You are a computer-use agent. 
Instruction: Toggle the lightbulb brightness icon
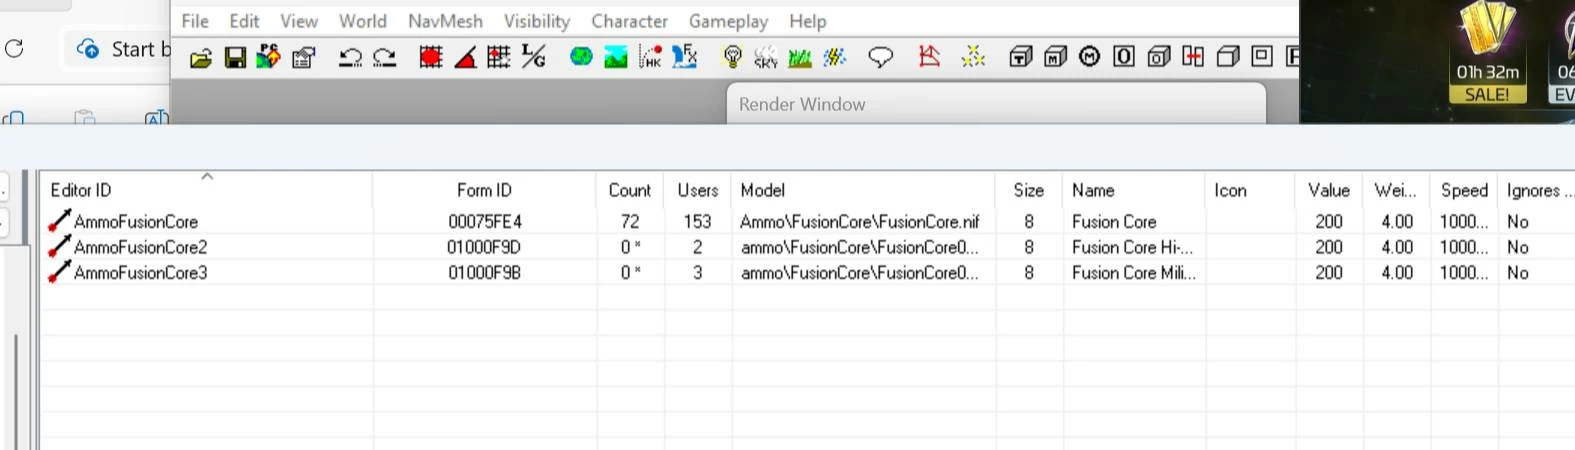click(x=732, y=57)
